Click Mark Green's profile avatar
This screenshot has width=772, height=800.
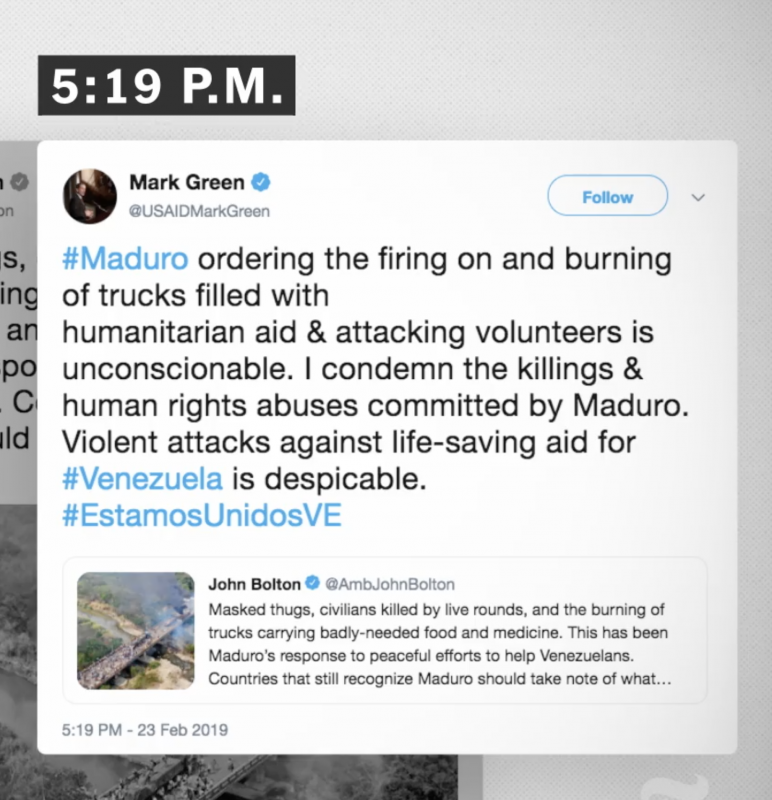pos(89,196)
